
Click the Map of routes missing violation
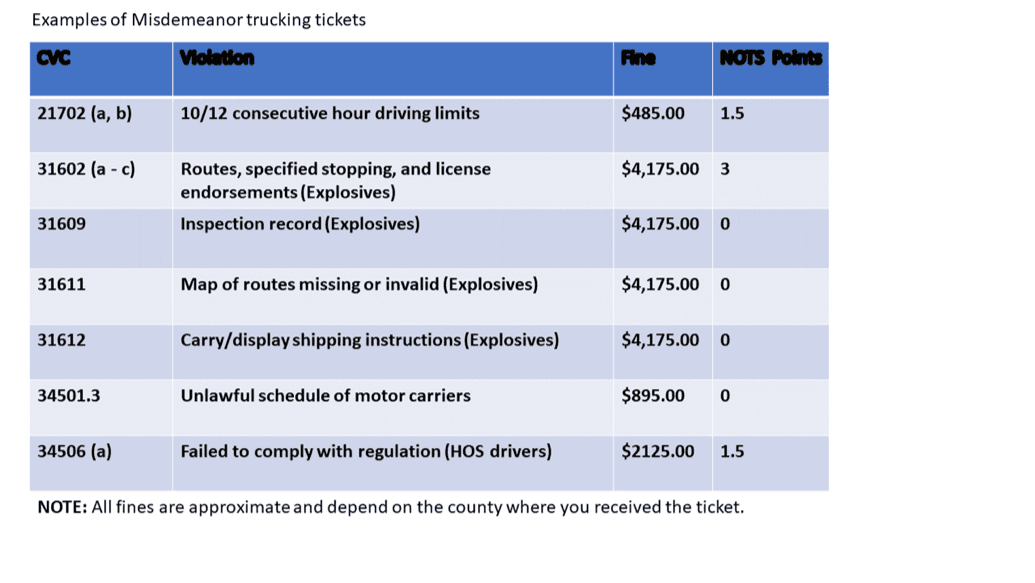[x=358, y=284]
